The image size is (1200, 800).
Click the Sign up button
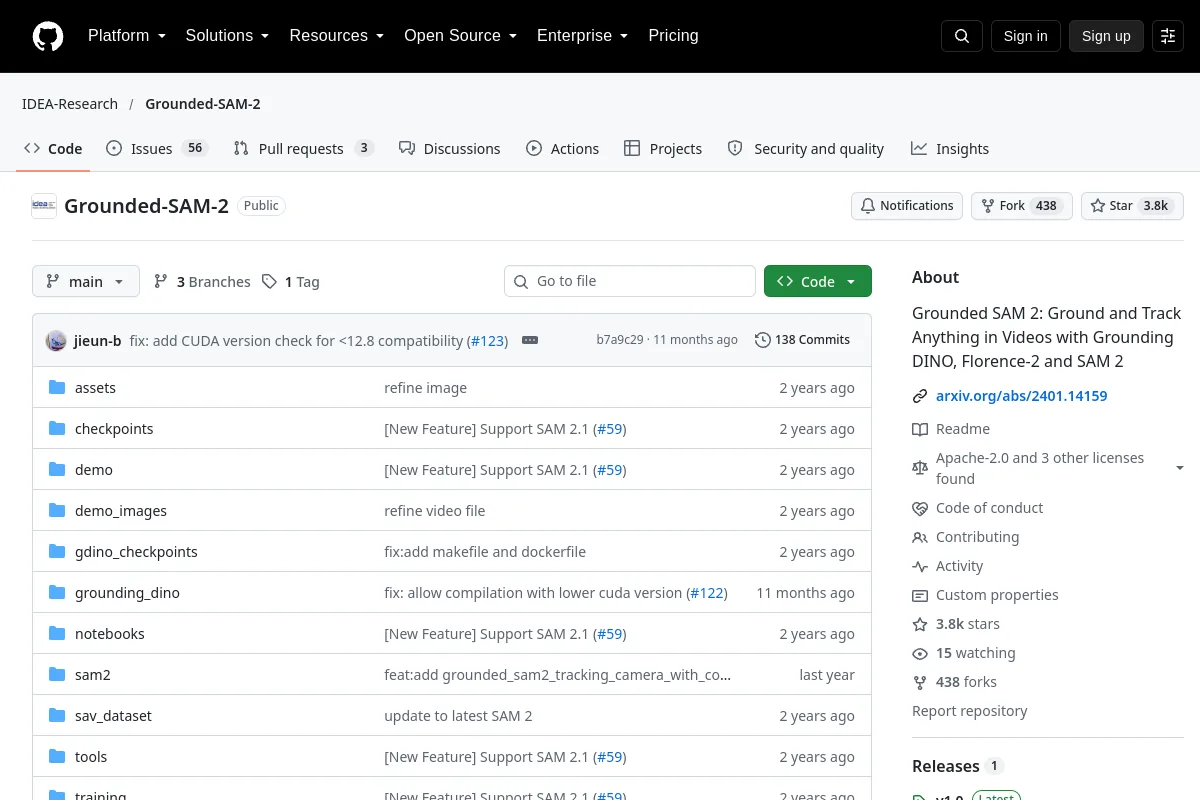click(1106, 36)
